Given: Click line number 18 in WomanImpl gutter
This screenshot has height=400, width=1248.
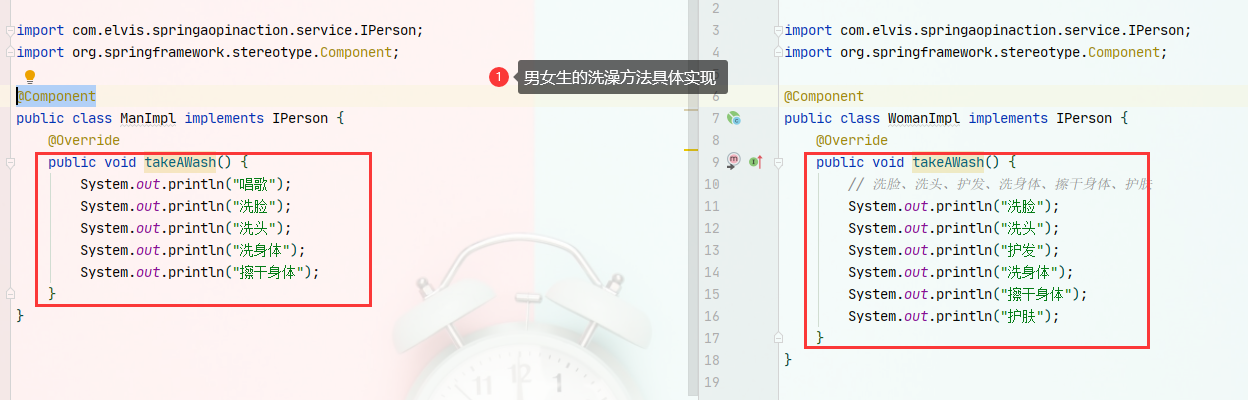Looking at the screenshot, I should pos(711,360).
